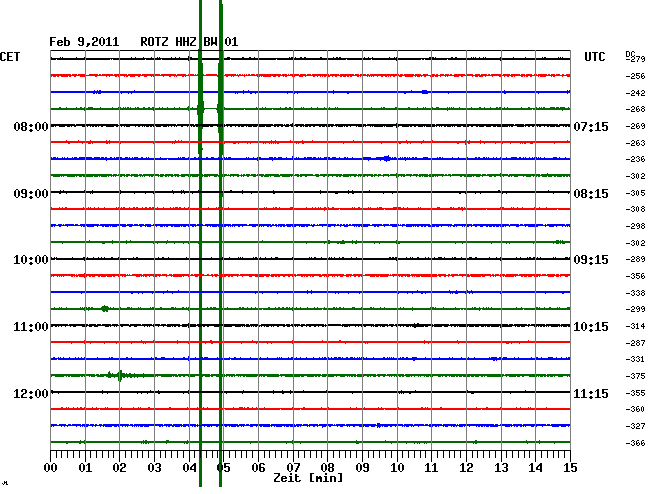
Task: Click the x-axis minute label "00"
Action: click(51, 468)
